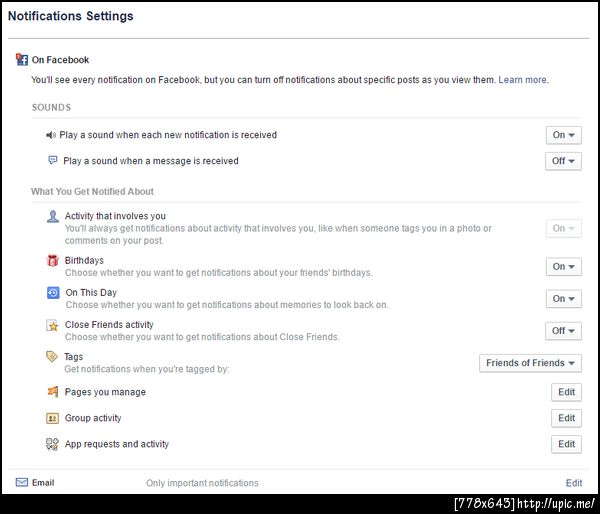
Task: Open the Learn more link
Action: tap(523, 80)
